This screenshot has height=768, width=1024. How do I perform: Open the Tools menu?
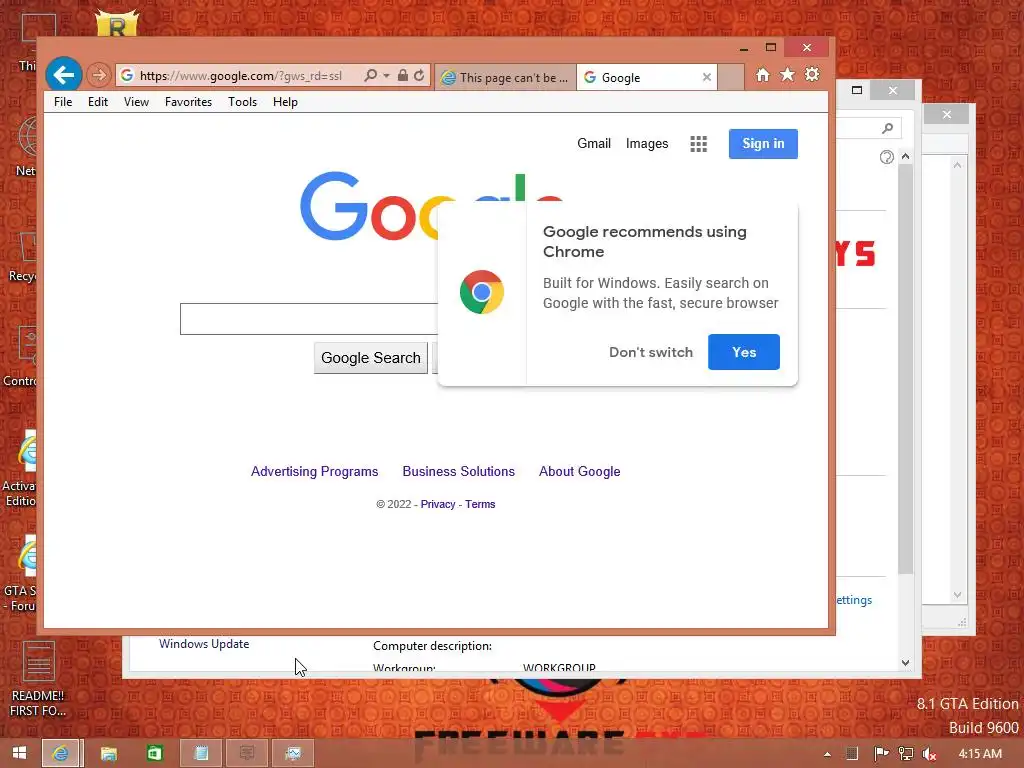pos(242,102)
